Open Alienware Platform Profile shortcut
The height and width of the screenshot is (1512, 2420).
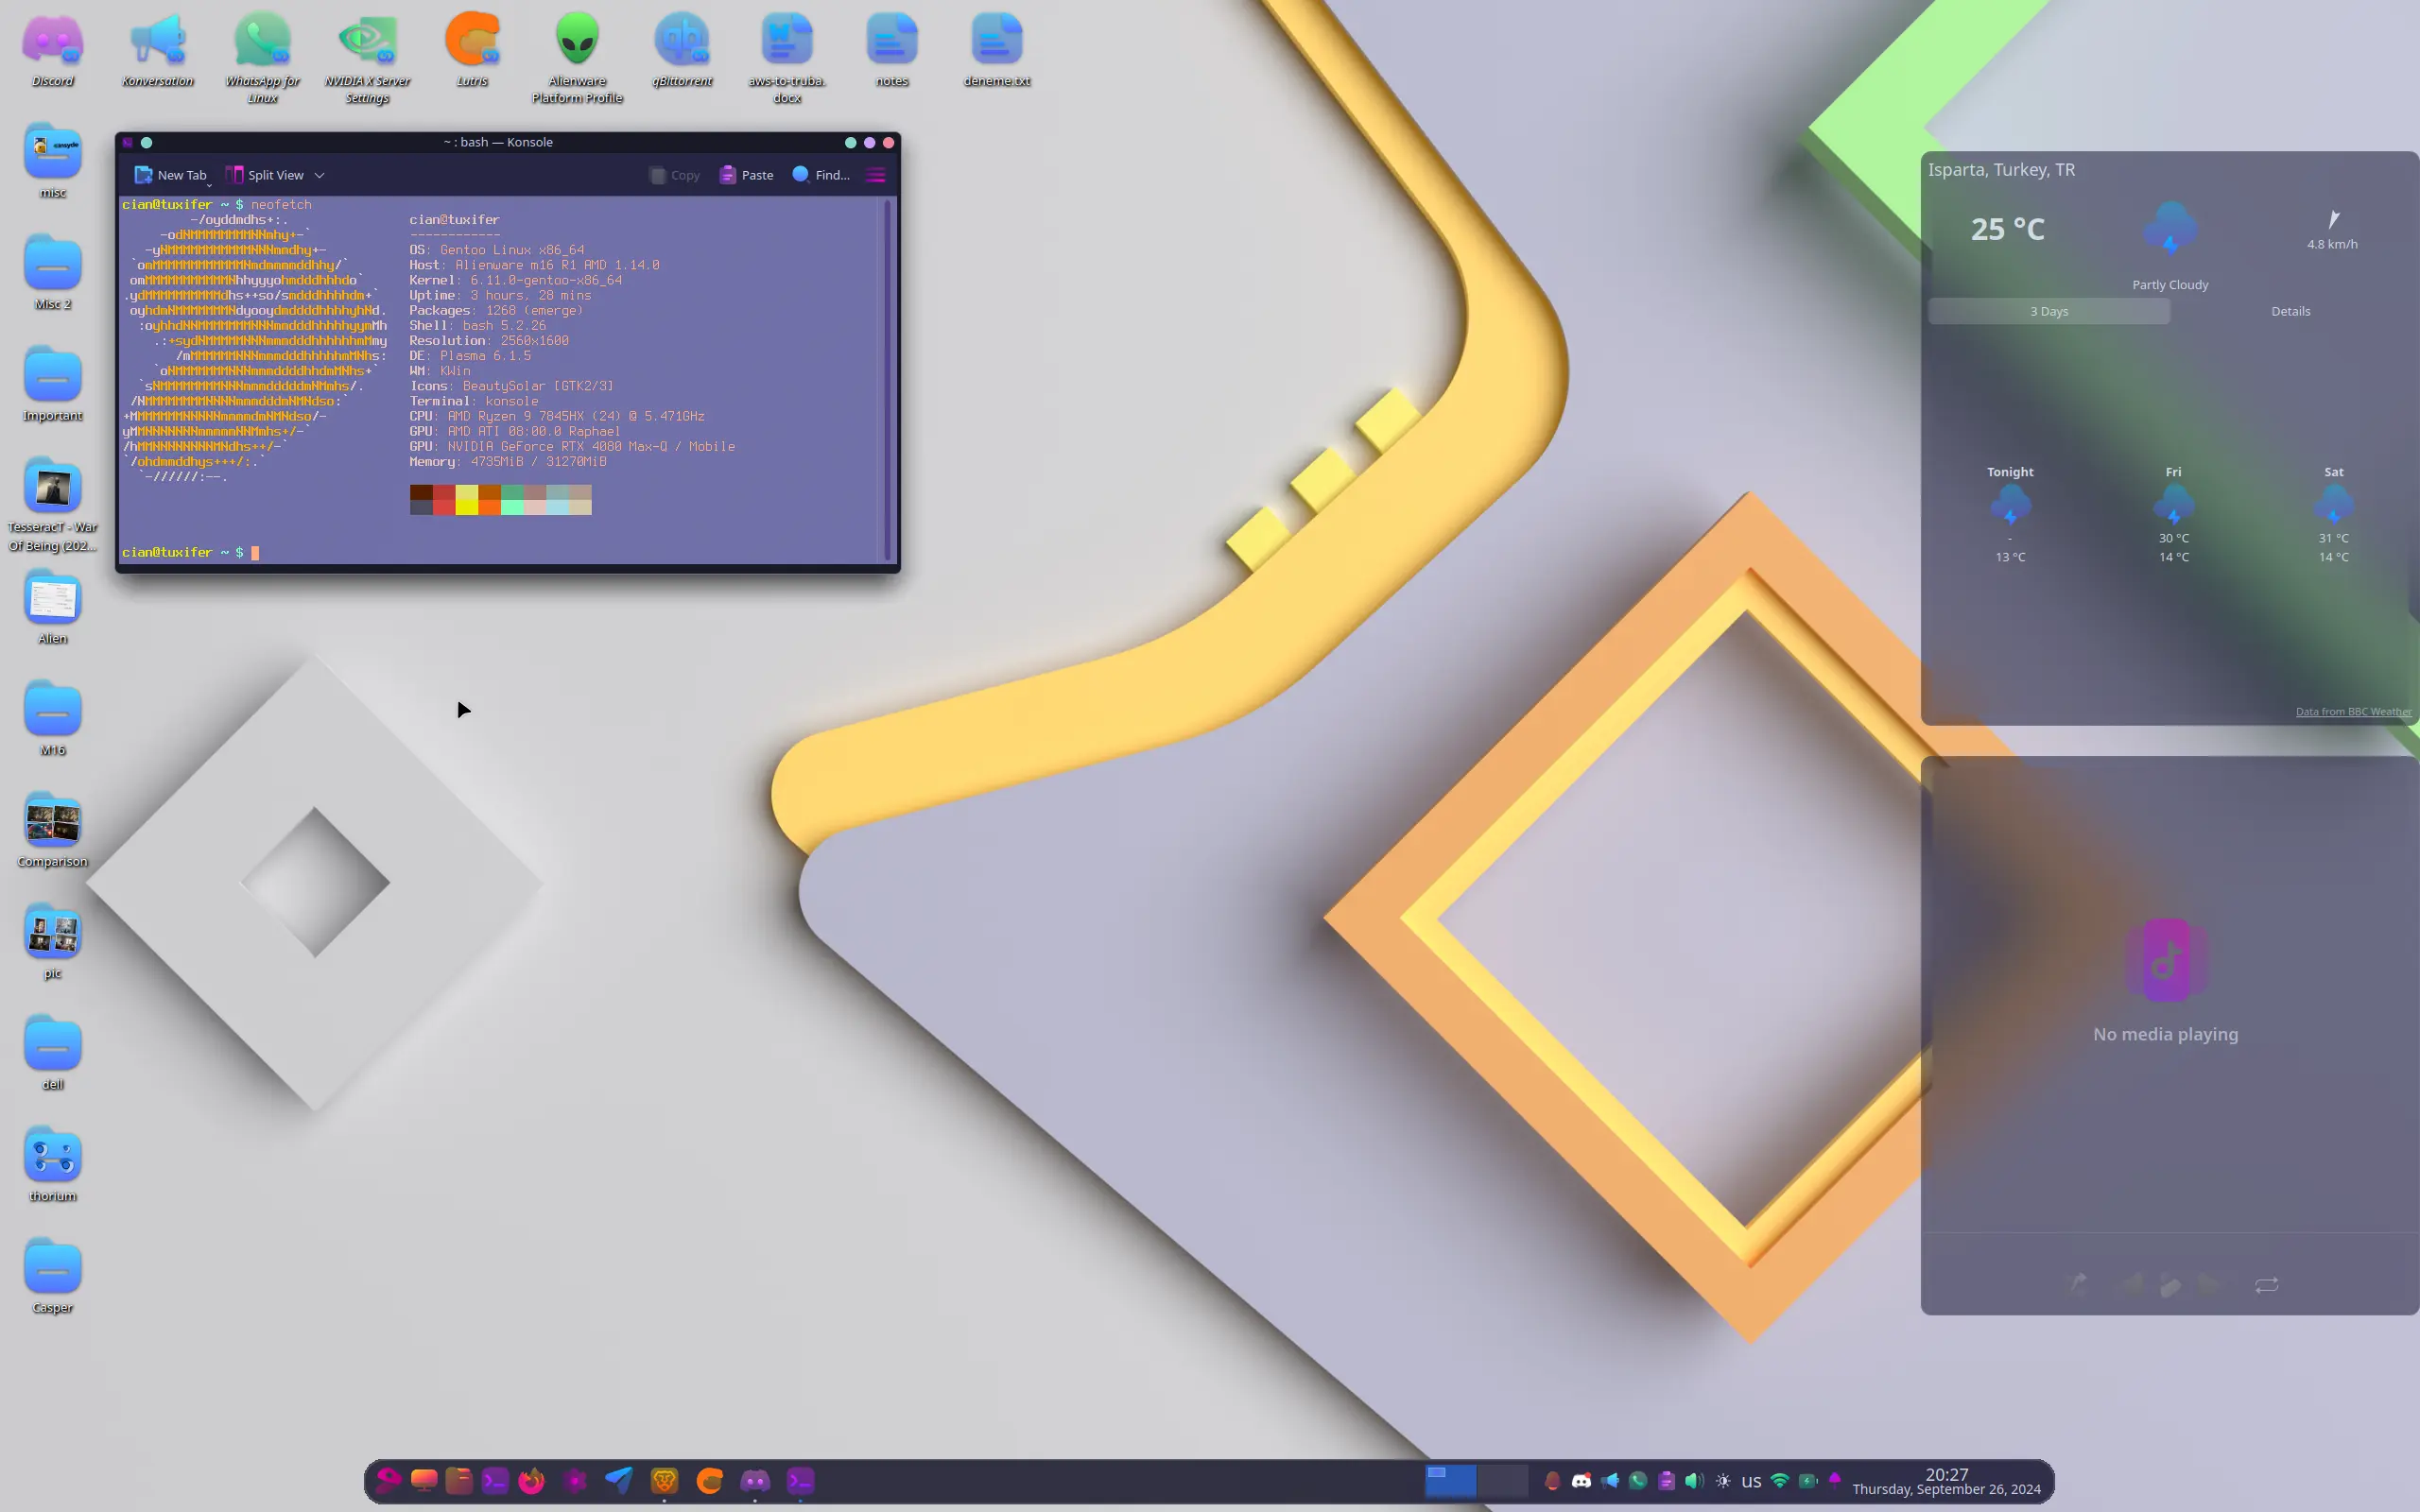click(577, 58)
